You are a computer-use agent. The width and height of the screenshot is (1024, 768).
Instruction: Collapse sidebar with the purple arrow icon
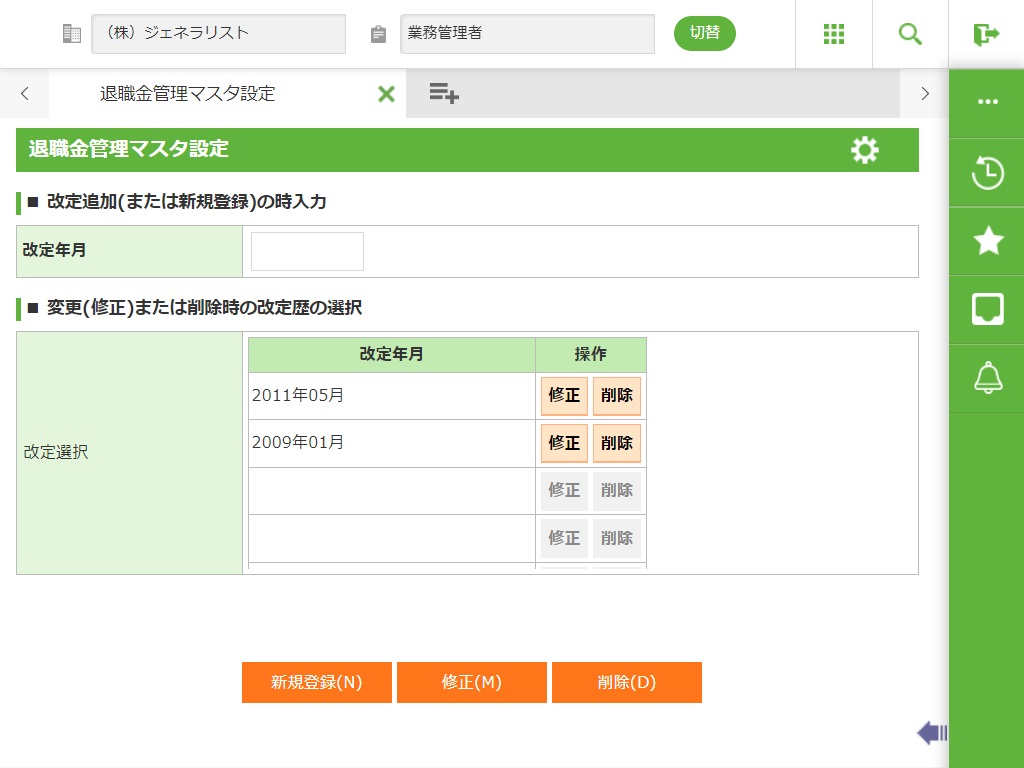click(931, 734)
